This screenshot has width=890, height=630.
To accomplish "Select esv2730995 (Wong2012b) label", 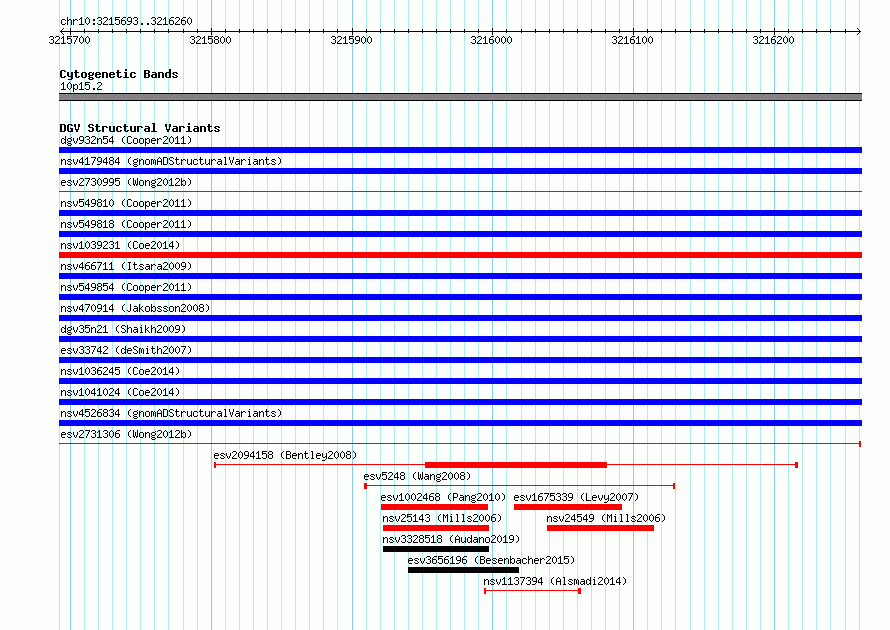I will pyautogui.click(x=126, y=182).
